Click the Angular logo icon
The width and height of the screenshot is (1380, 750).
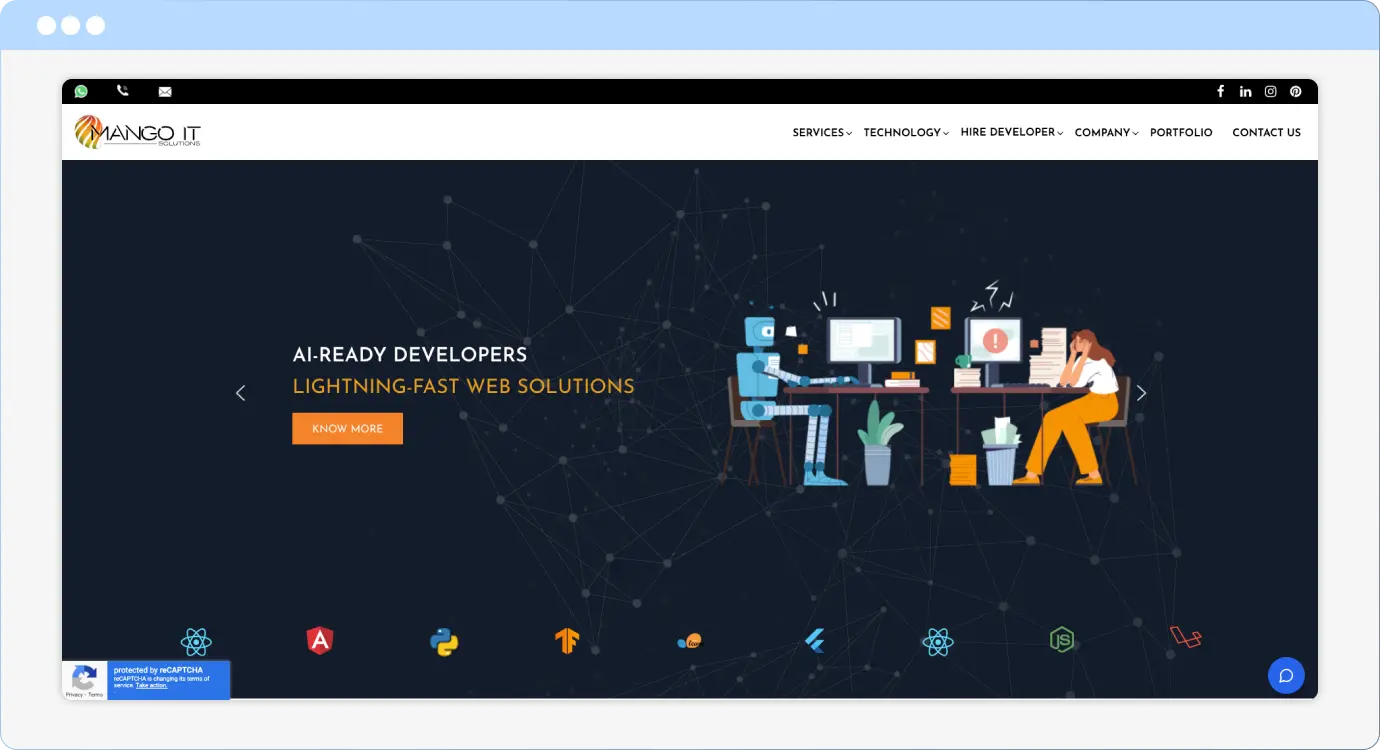(x=319, y=641)
